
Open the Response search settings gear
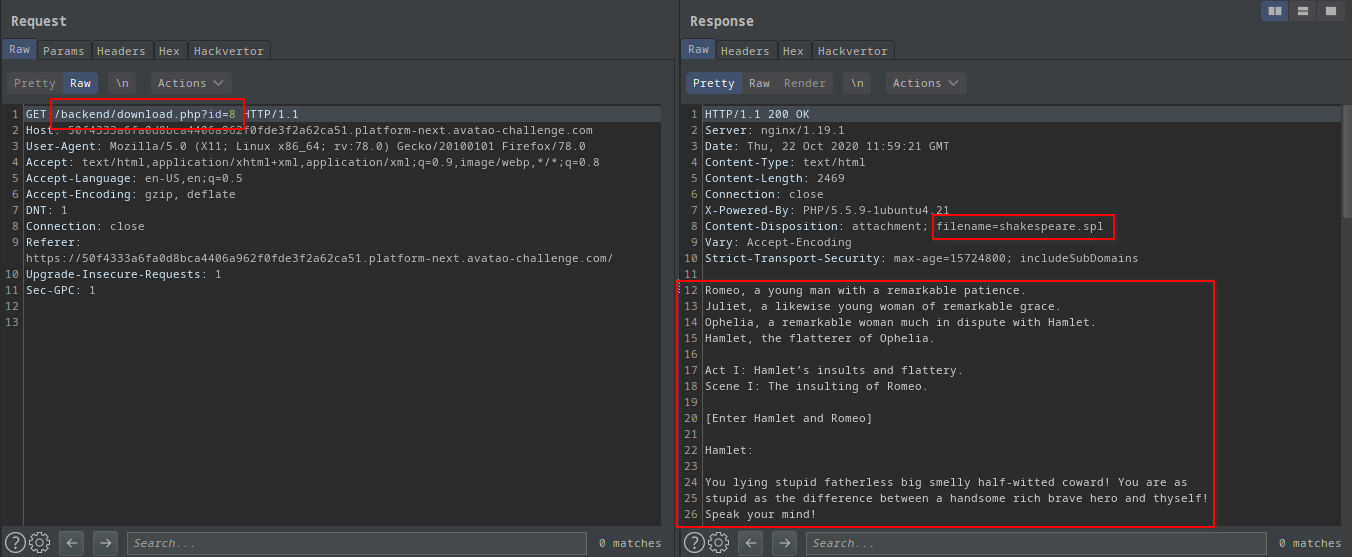coord(719,543)
